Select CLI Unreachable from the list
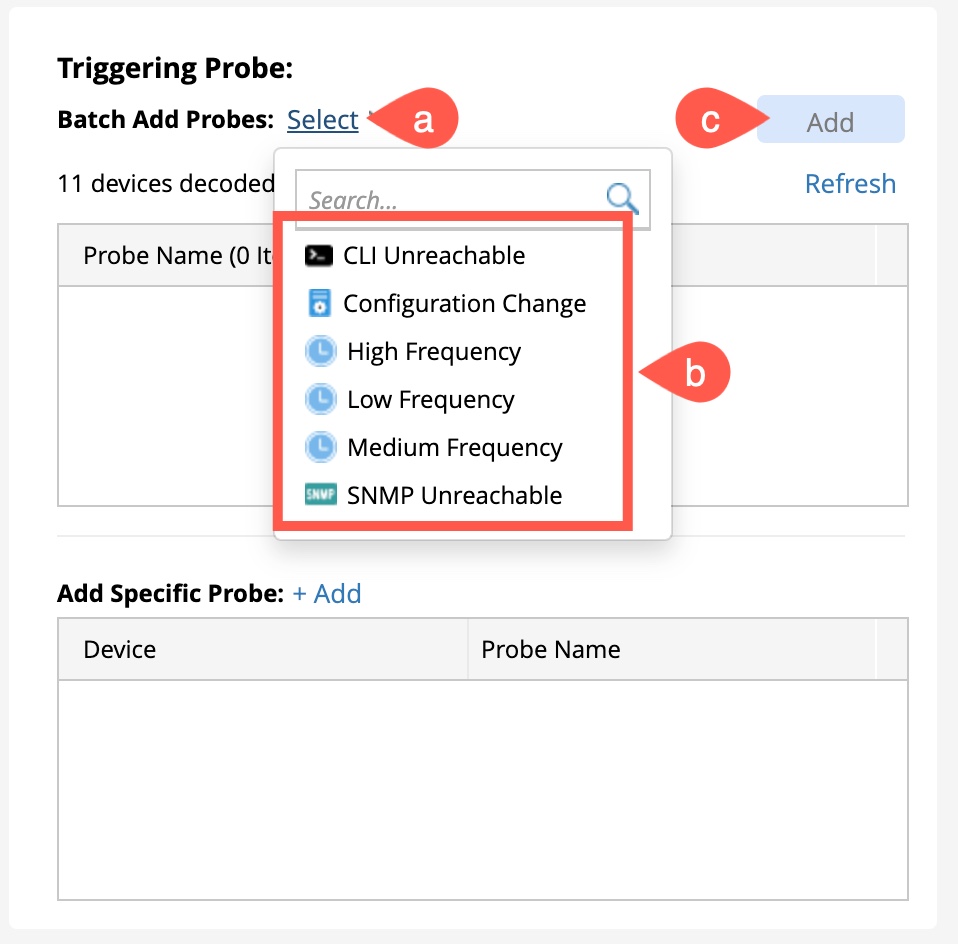958x944 pixels. tap(433, 255)
